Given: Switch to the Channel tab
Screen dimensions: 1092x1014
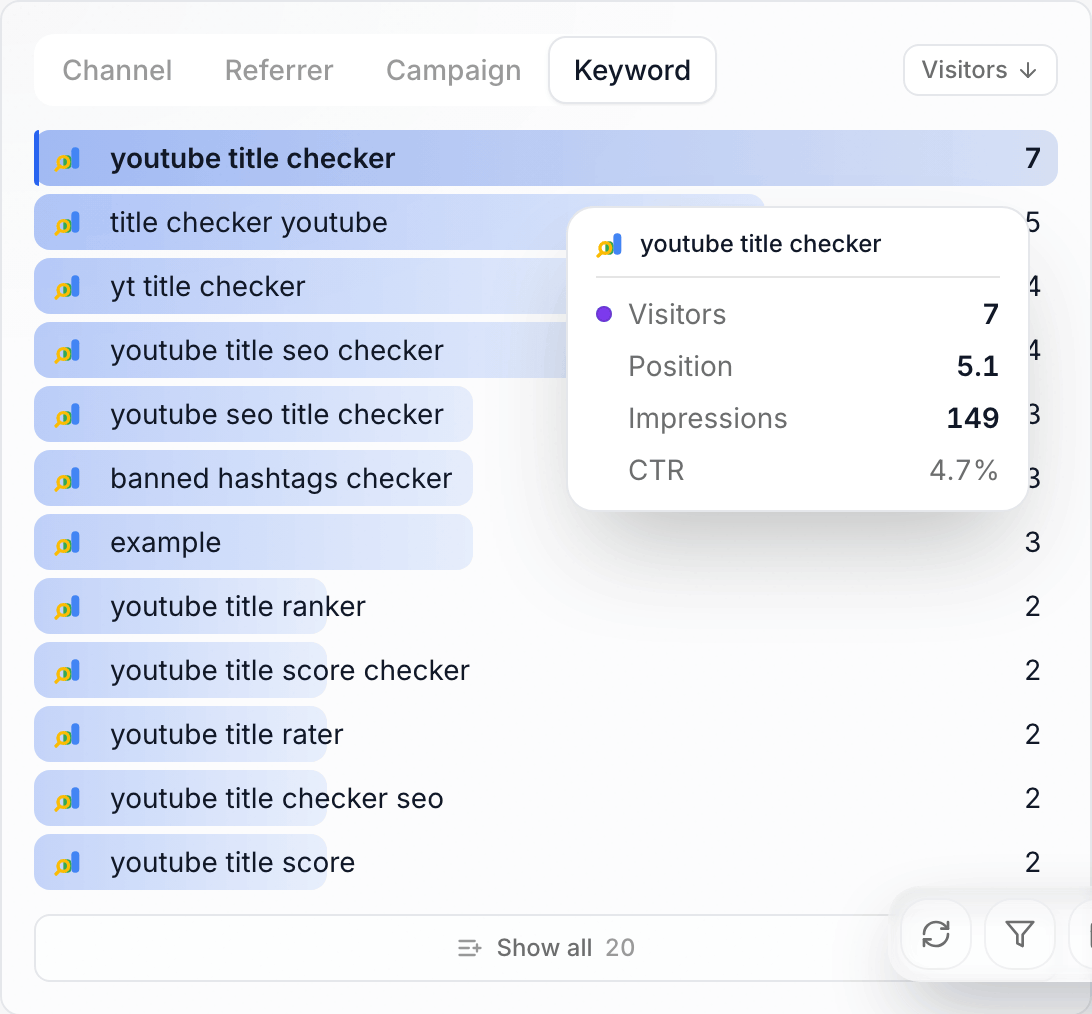Looking at the screenshot, I should [117, 70].
